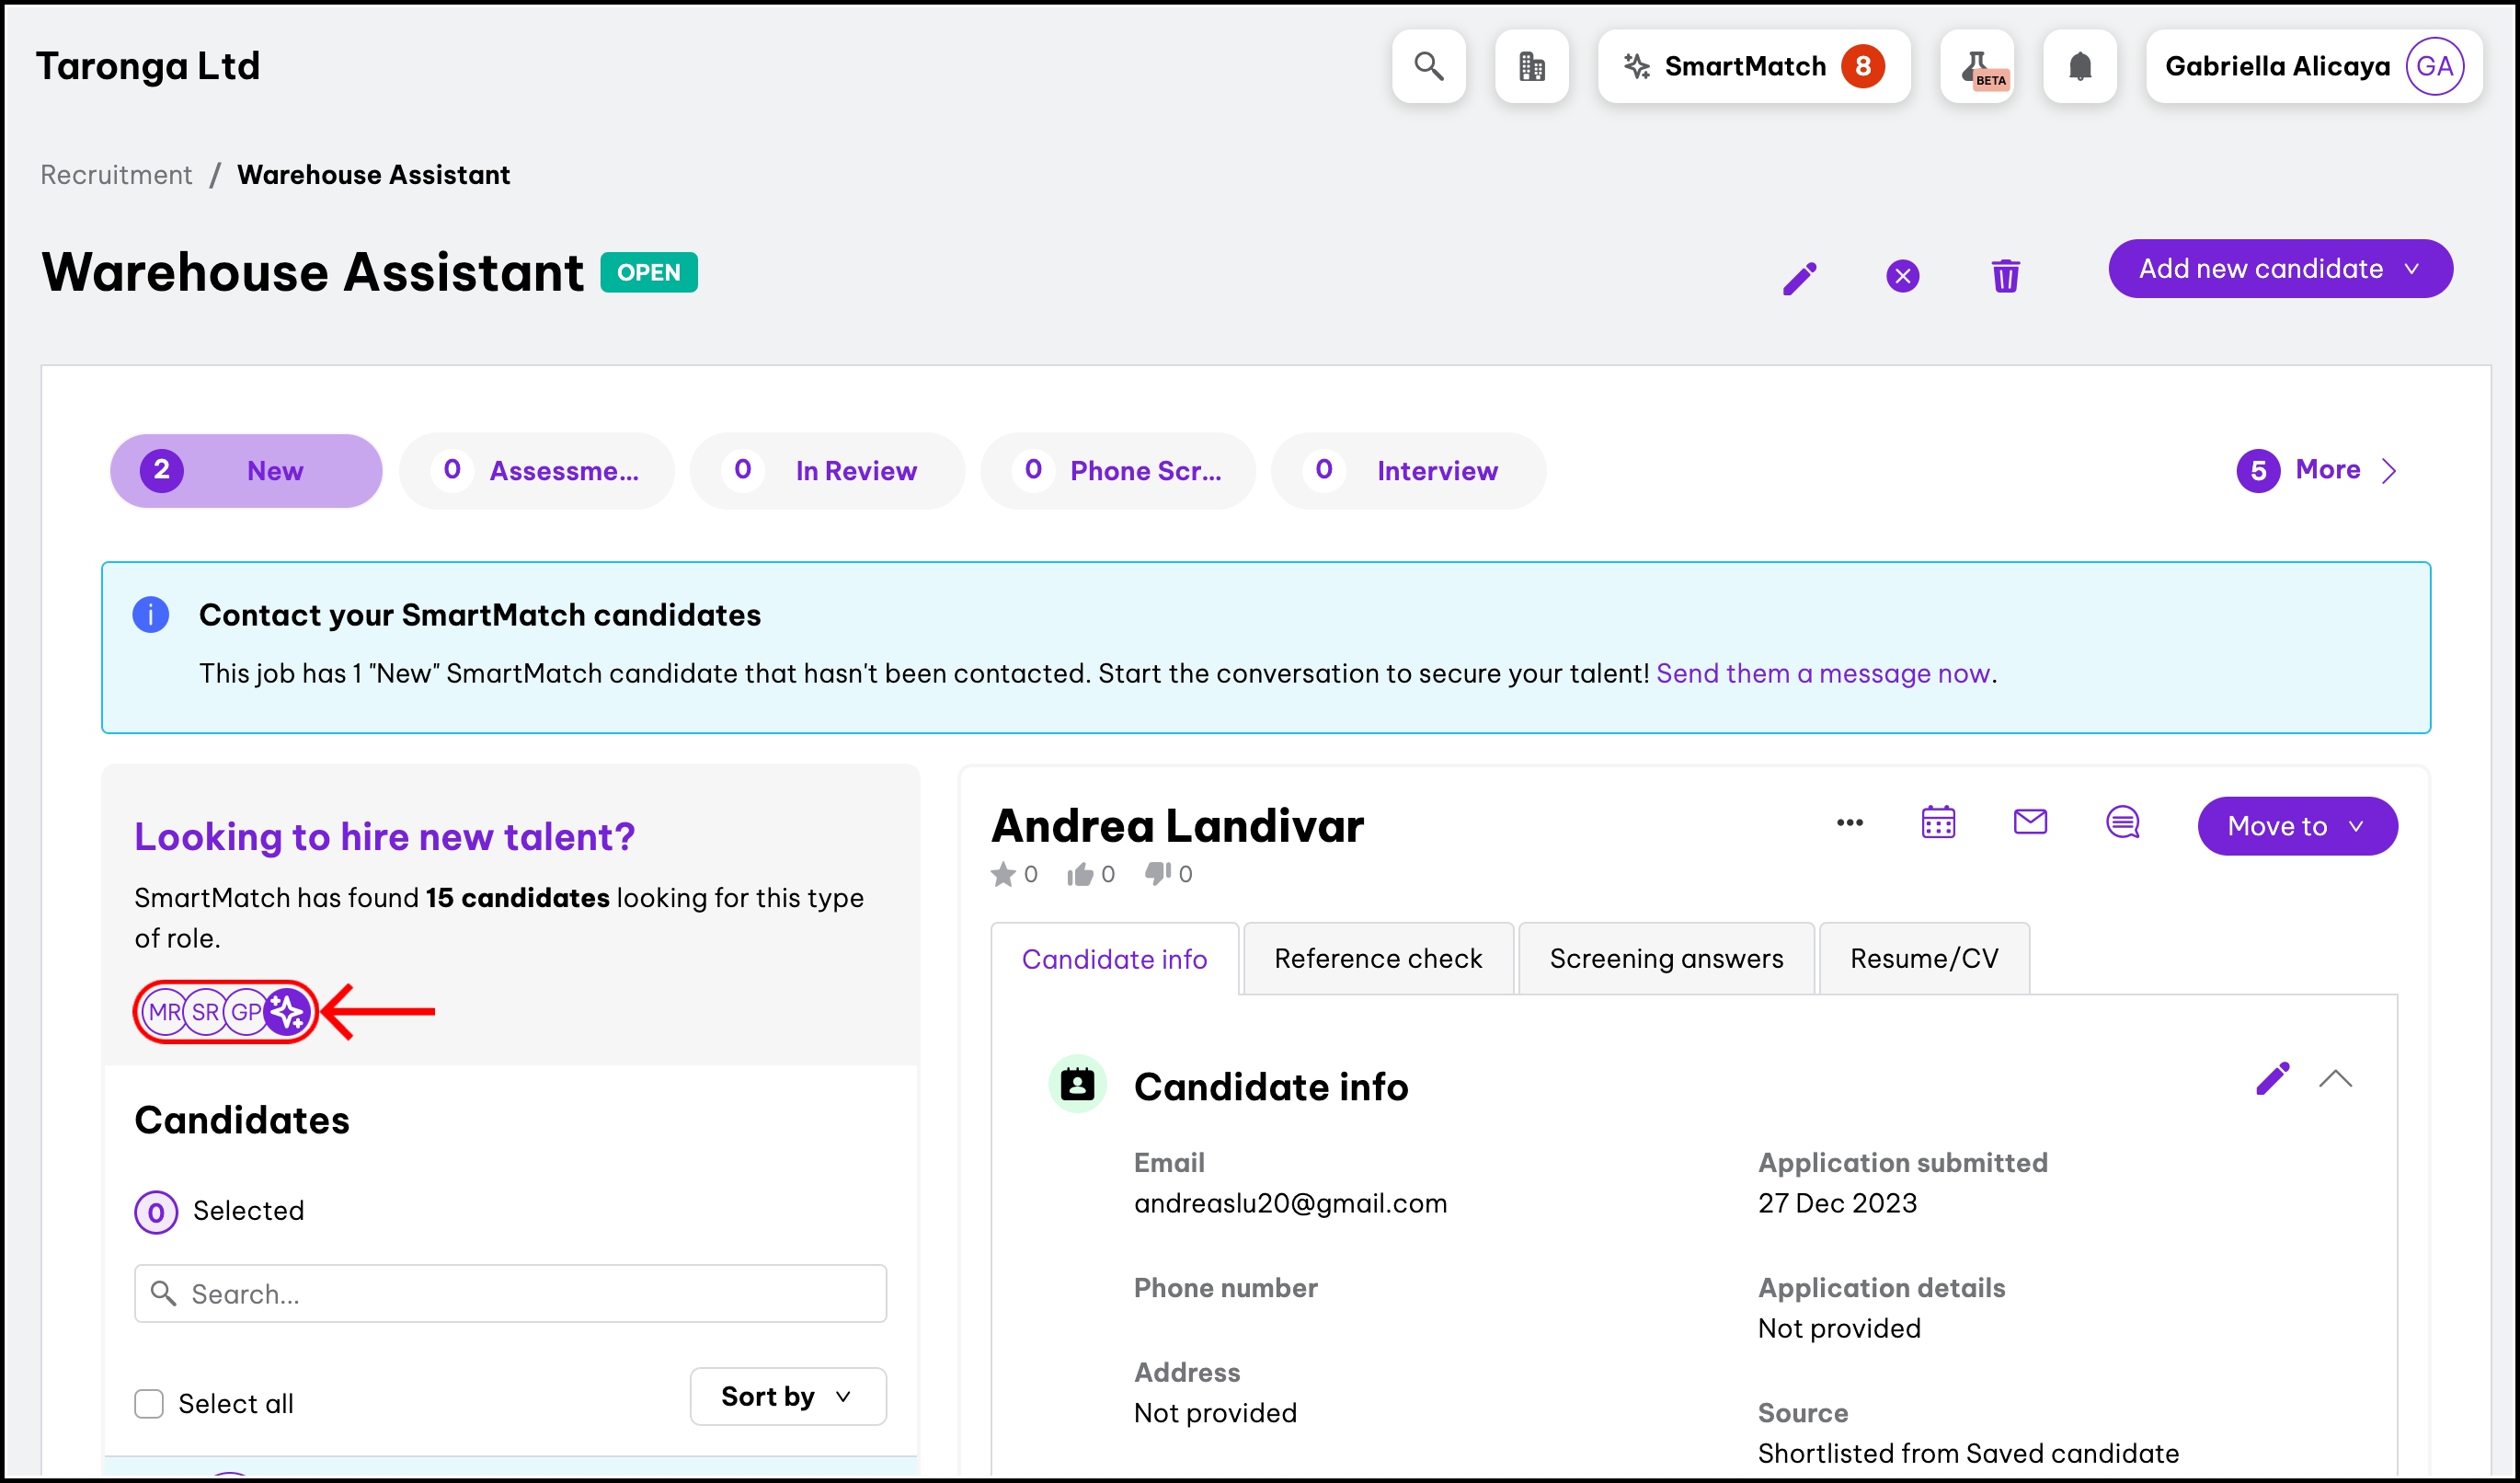Email Andrea Landivar via envelope icon

pyautogui.click(x=2029, y=822)
